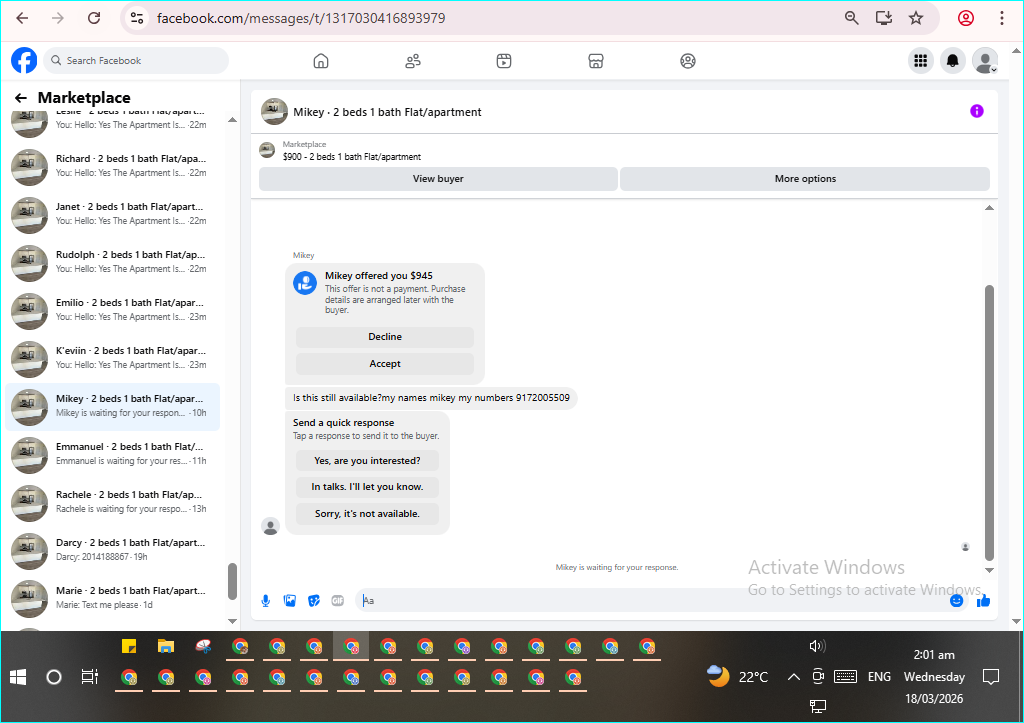Open the Chrome profile icon

[x=966, y=18]
